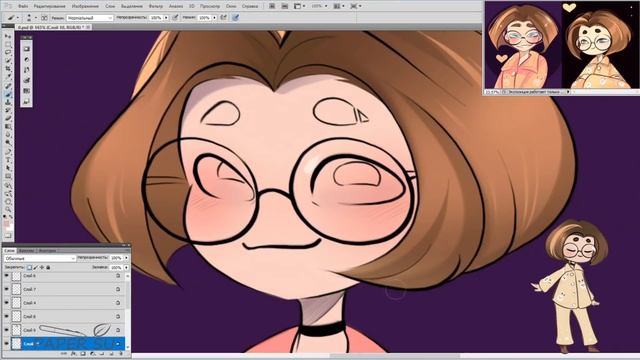640x360 pixels.
Task: Select the highlighted Brush tool in toolbox
Action: (x=8, y=94)
